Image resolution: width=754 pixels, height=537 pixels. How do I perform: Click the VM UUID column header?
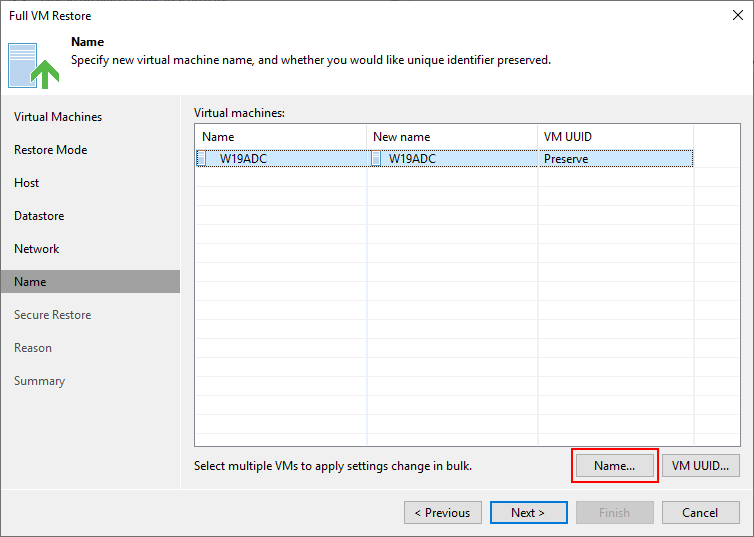coord(616,137)
